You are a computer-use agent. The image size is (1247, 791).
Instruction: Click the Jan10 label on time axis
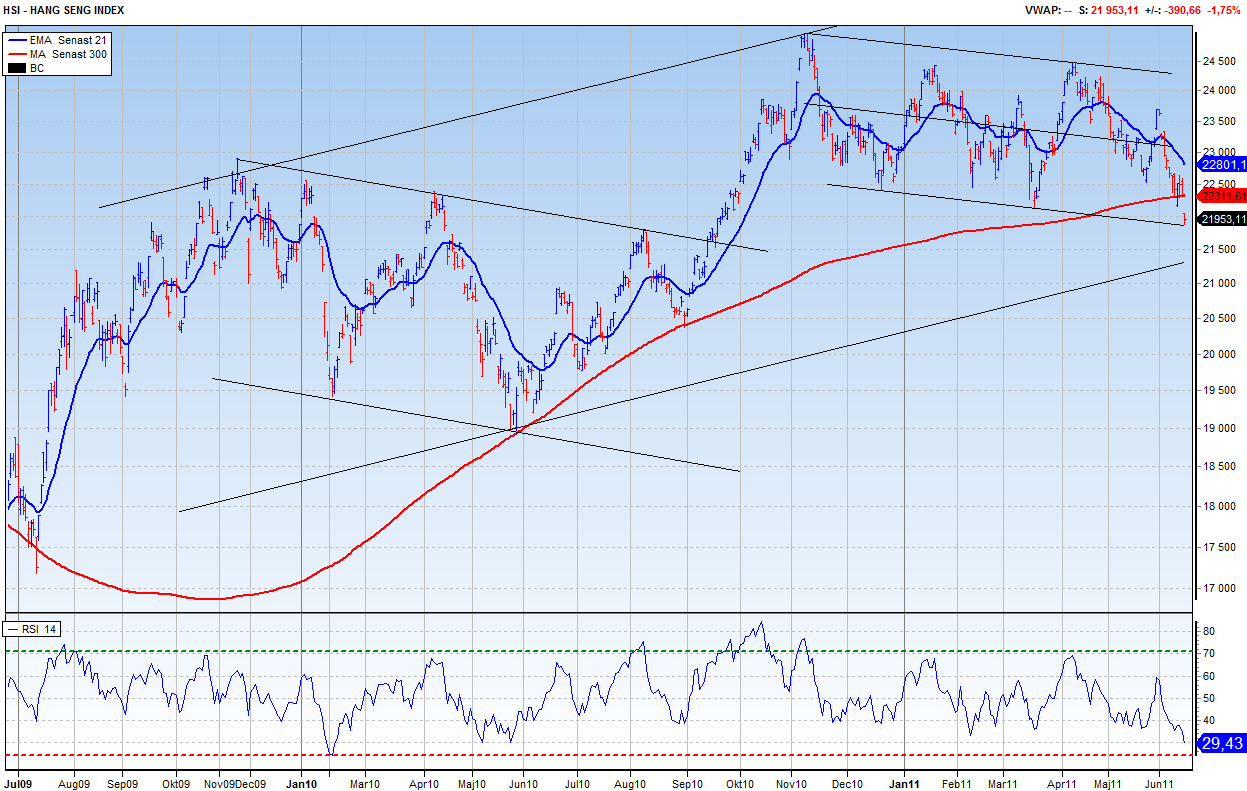click(302, 784)
